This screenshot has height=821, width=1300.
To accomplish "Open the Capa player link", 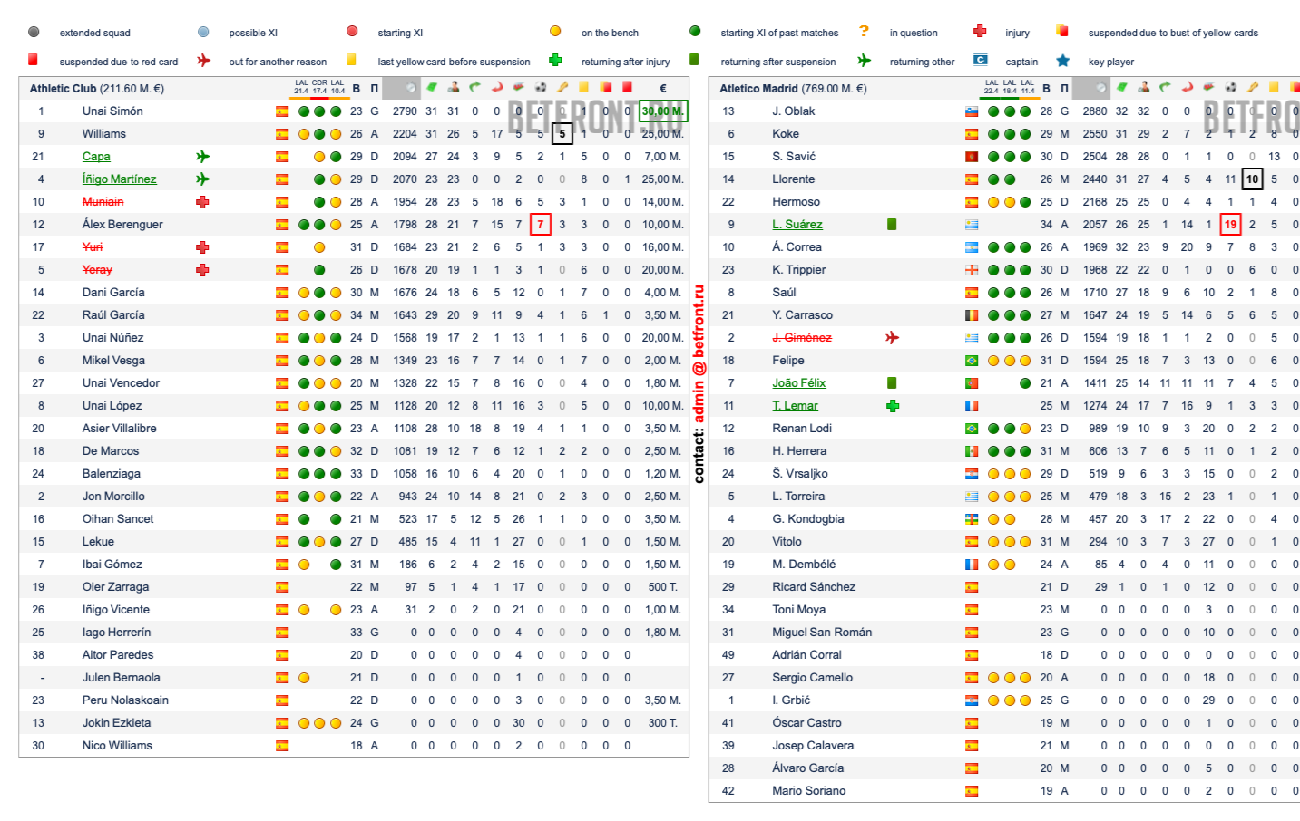I will 96,156.
